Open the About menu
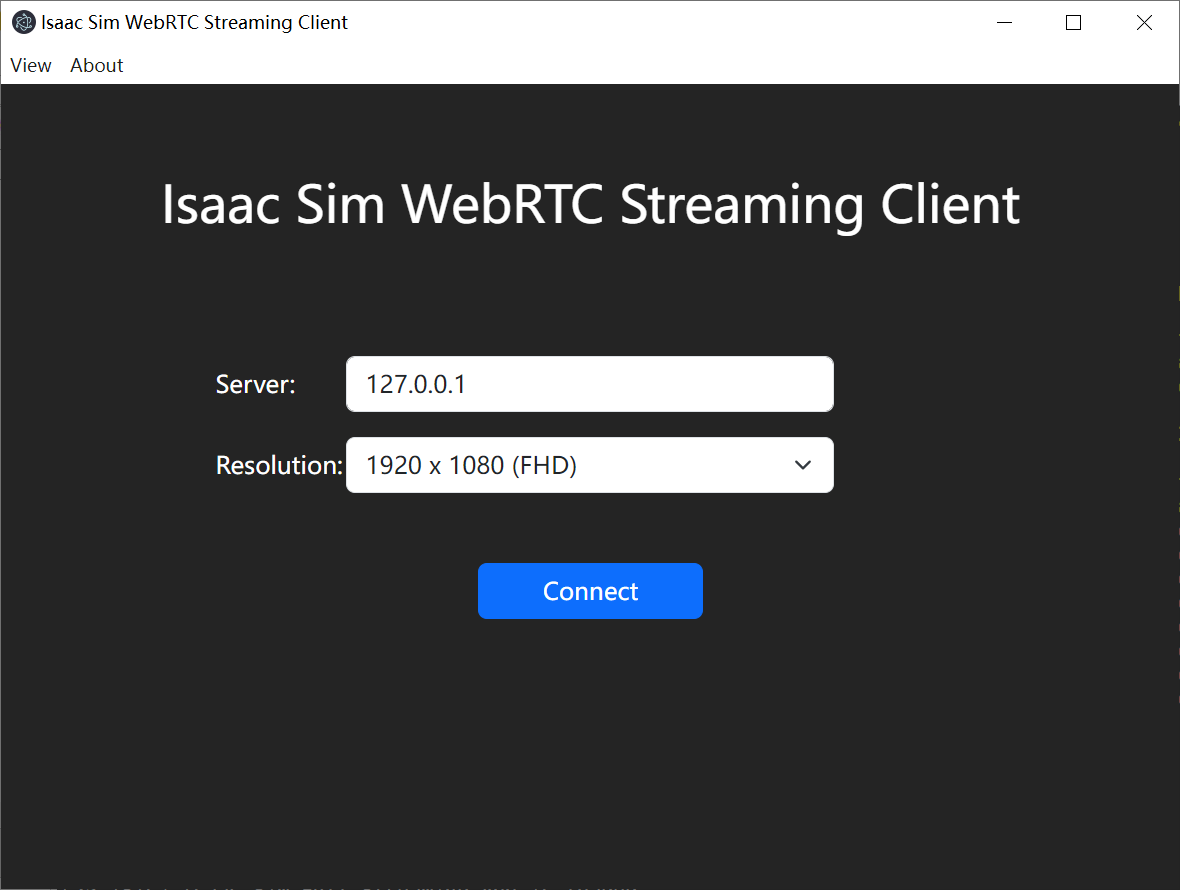Image resolution: width=1180 pixels, height=890 pixels. point(96,65)
